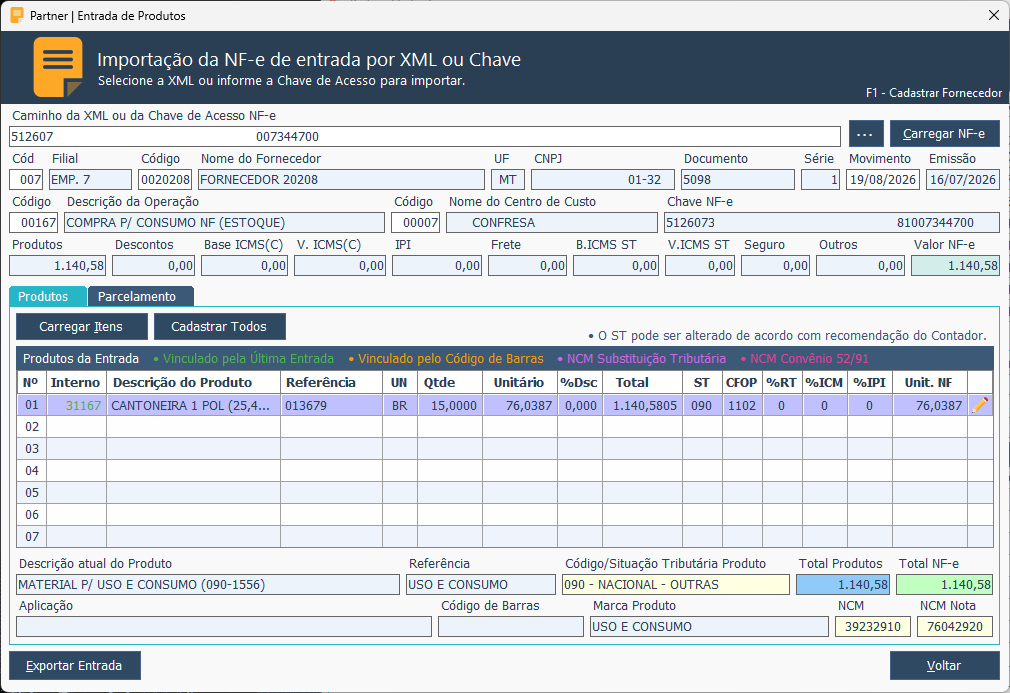Click the Descrição do Produto column header
1010x693 pixels.
pyautogui.click(x=193, y=383)
